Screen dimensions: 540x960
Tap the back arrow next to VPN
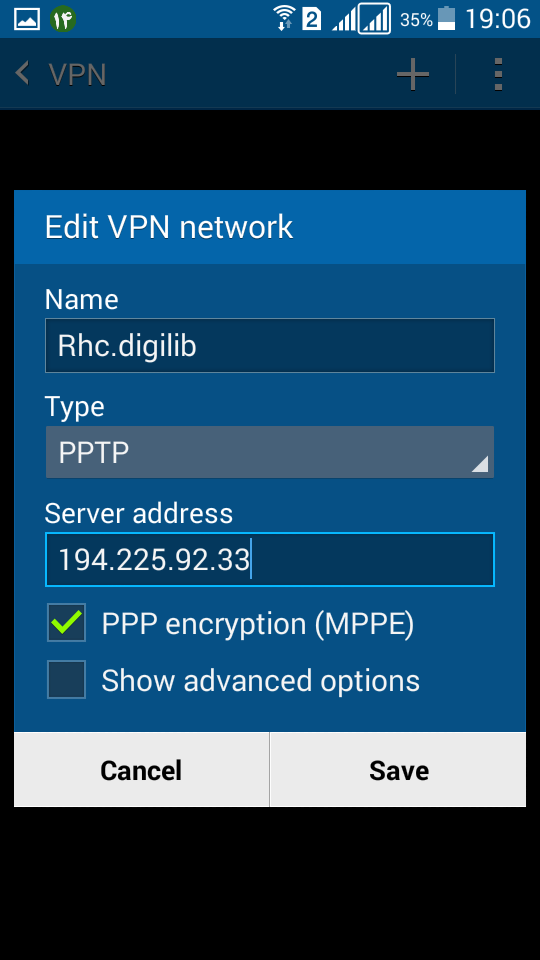click(22, 73)
